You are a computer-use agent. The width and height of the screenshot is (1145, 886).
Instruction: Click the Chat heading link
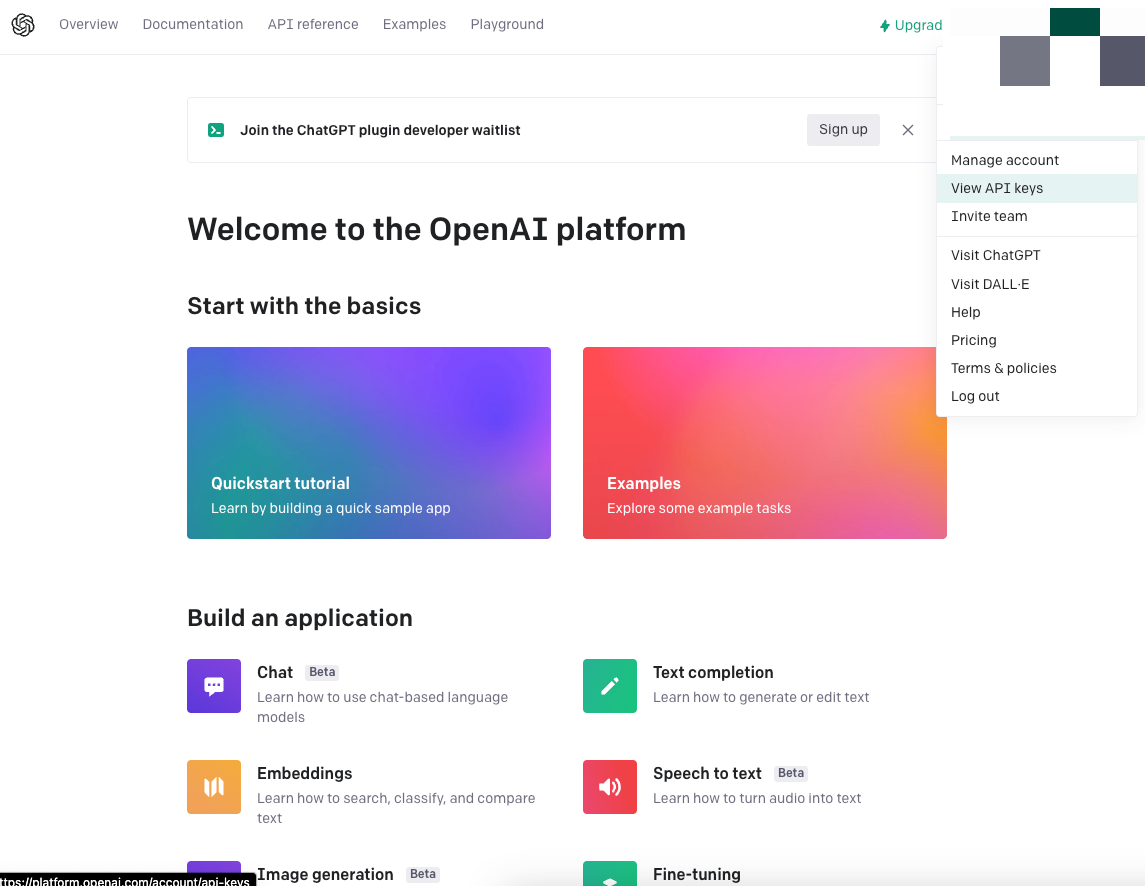pyautogui.click(x=275, y=672)
